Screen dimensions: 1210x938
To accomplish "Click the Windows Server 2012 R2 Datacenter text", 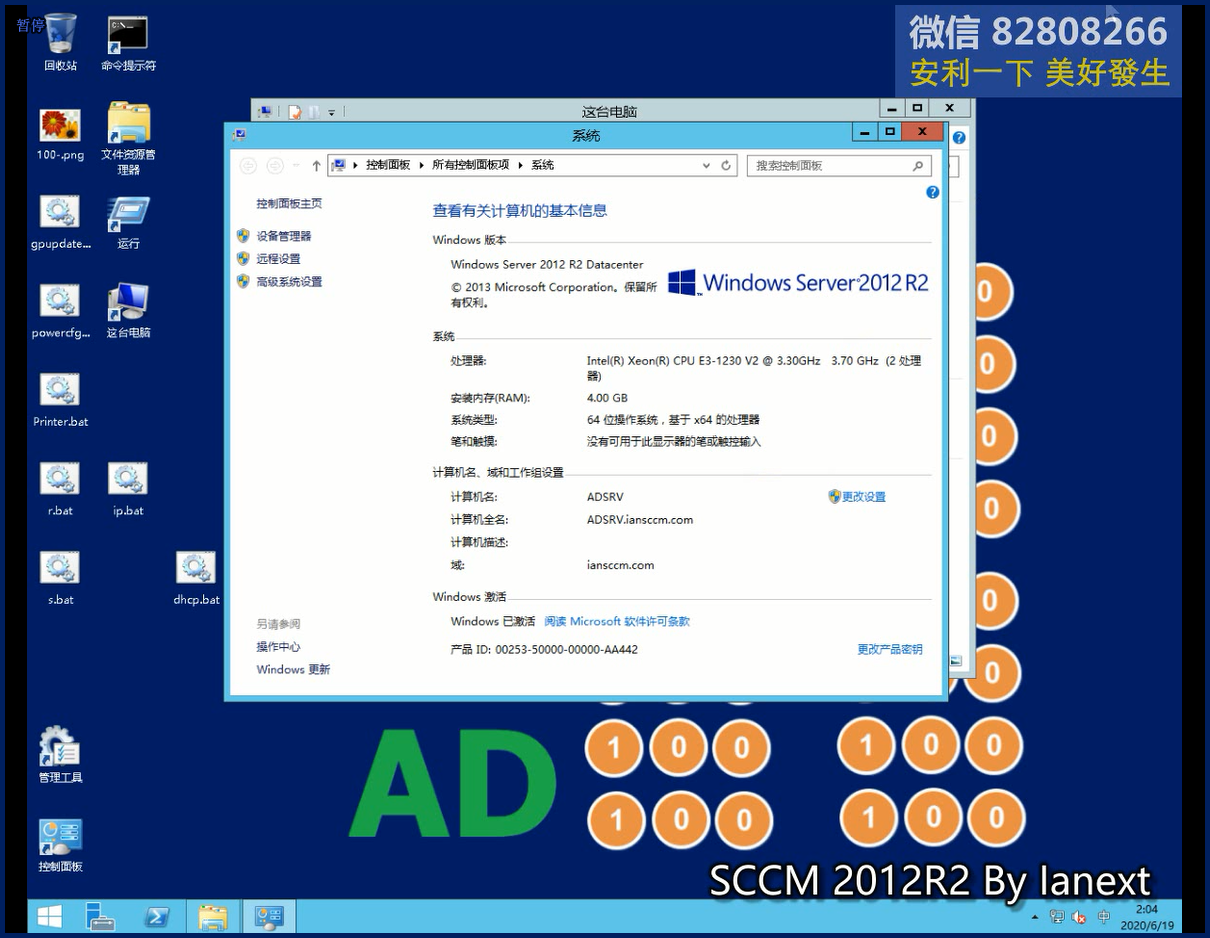I will pyautogui.click(x=547, y=265).
